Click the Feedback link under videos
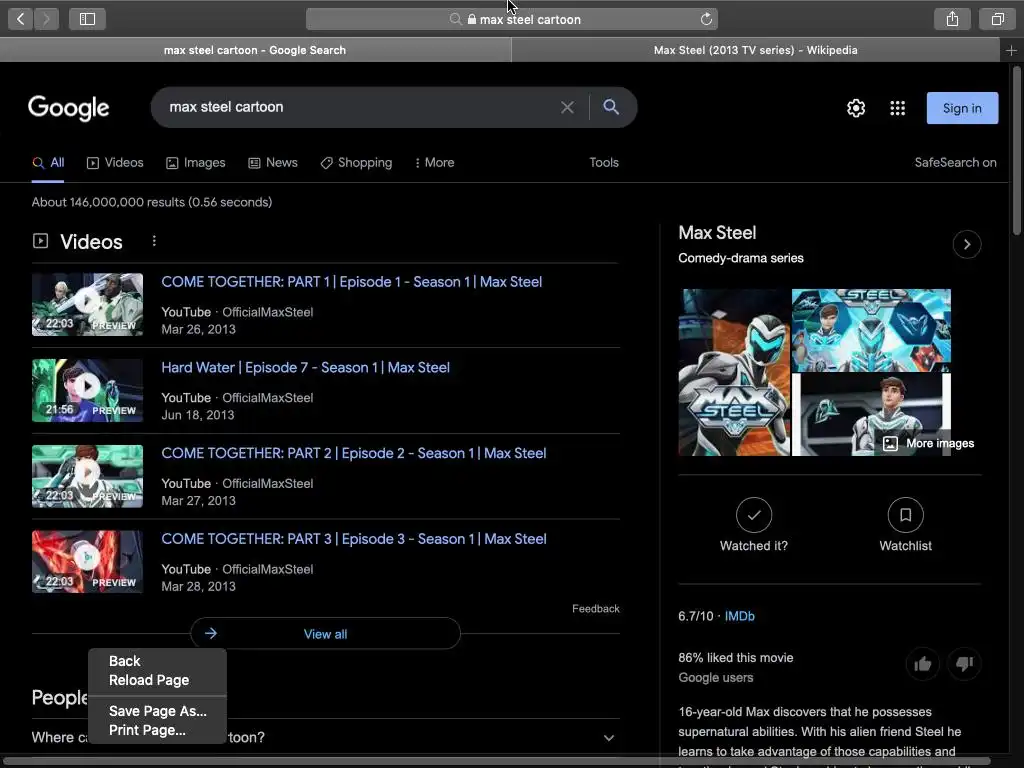Viewport: 1024px width, 768px height. (596, 609)
